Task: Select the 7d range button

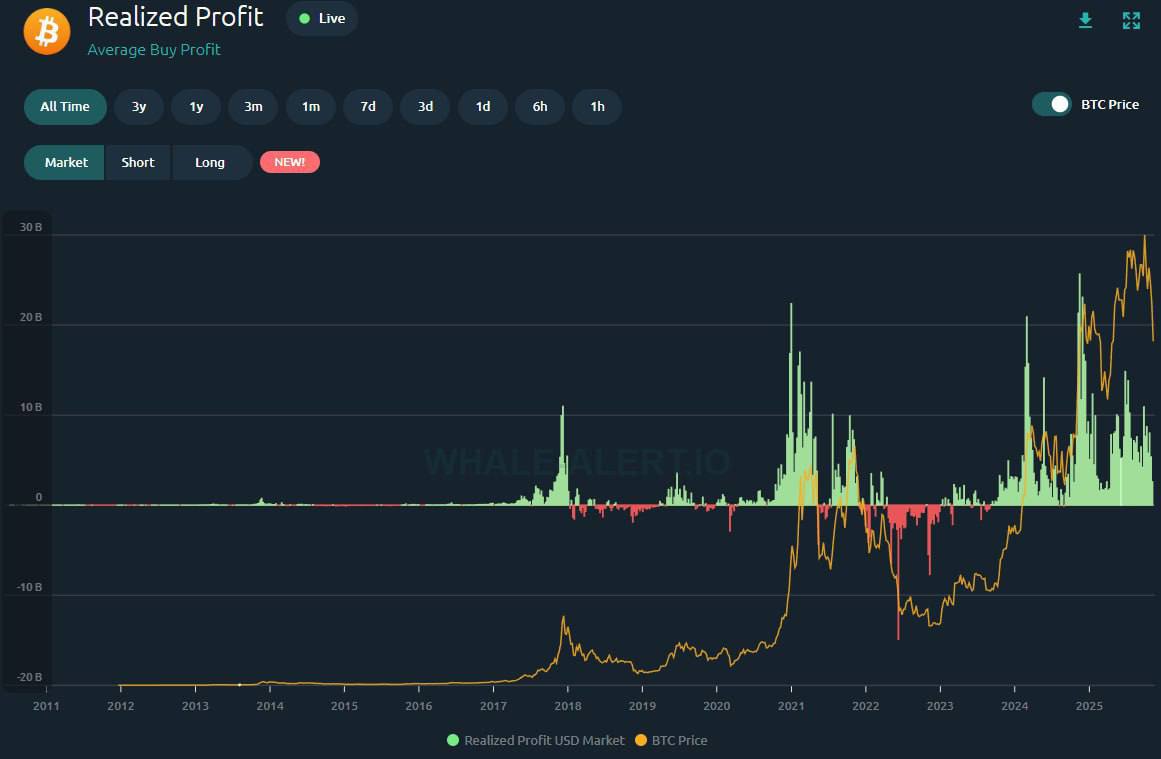Action: point(368,107)
